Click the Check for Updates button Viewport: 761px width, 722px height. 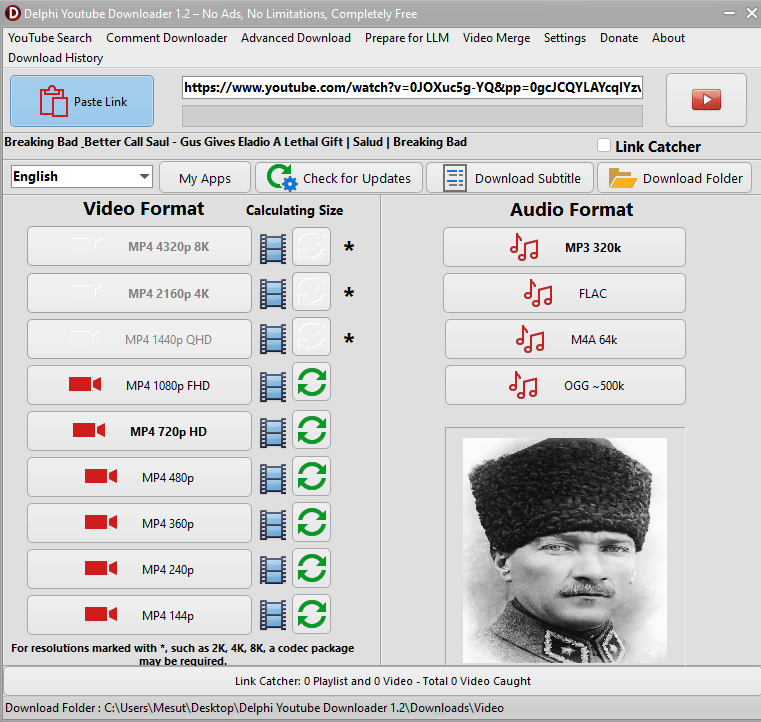[339, 178]
